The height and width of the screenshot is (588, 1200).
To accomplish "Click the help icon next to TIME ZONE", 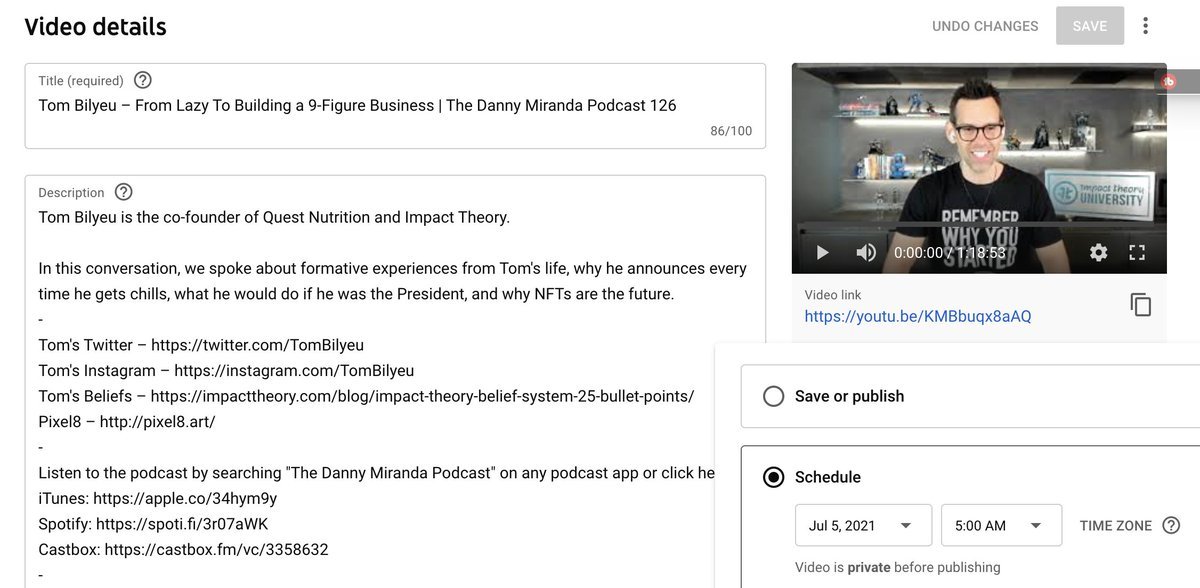I will (1171, 525).
